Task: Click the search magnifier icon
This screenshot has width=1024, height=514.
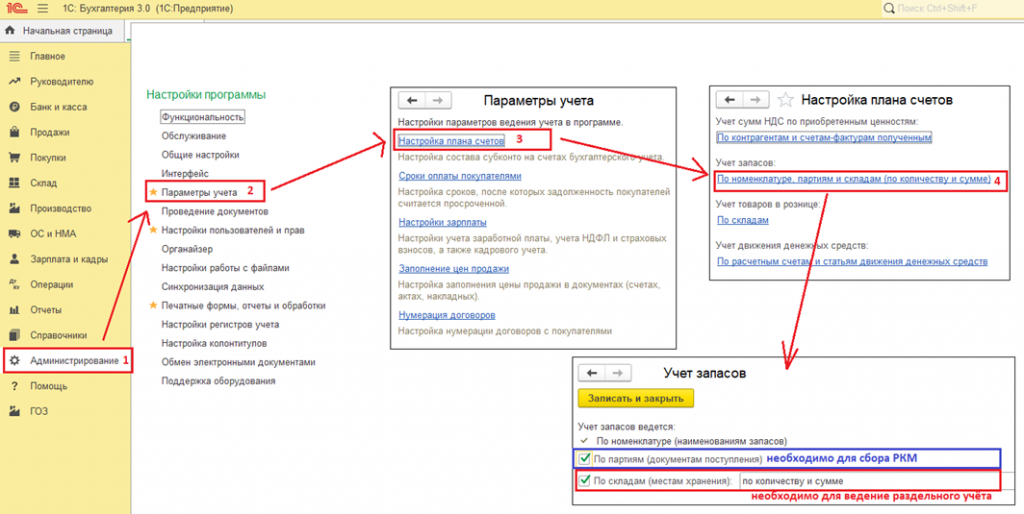Action: pyautogui.click(x=888, y=8)
